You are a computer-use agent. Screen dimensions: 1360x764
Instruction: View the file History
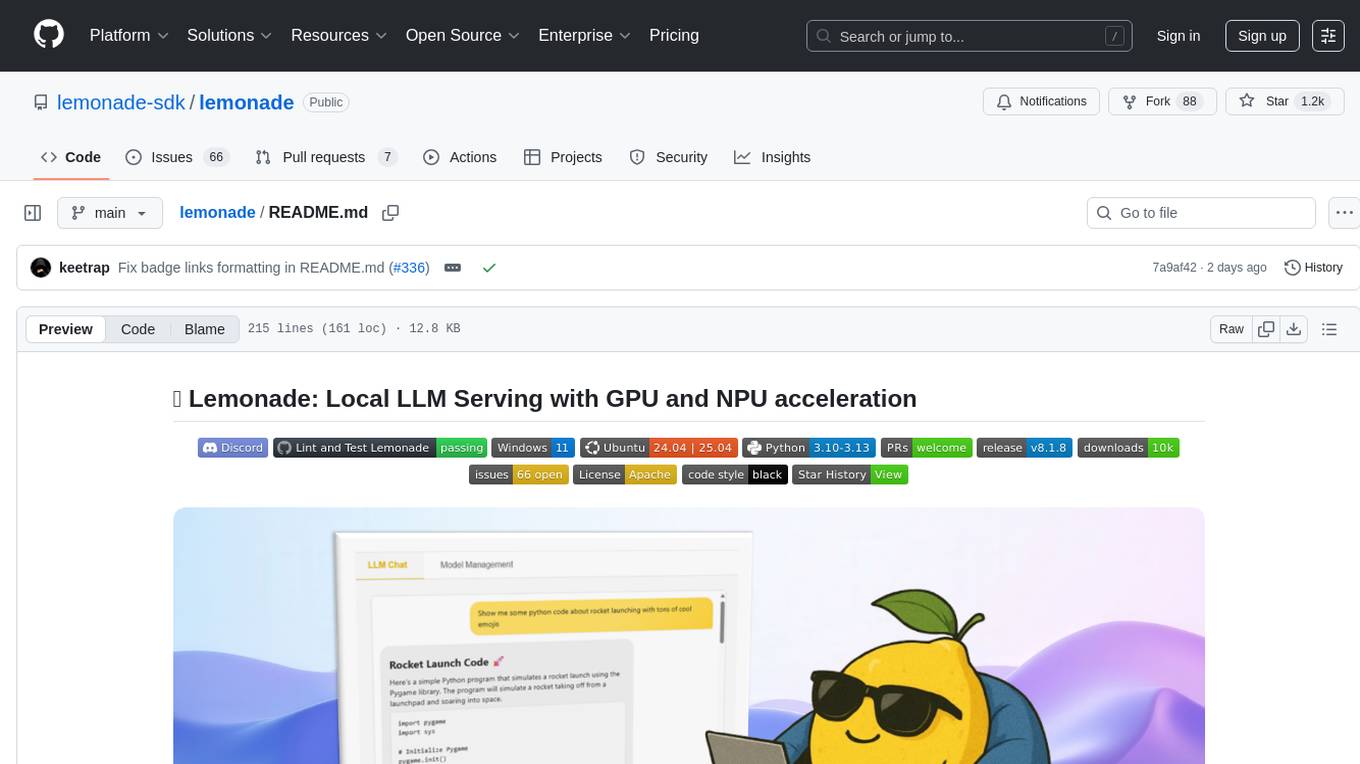1313,268
